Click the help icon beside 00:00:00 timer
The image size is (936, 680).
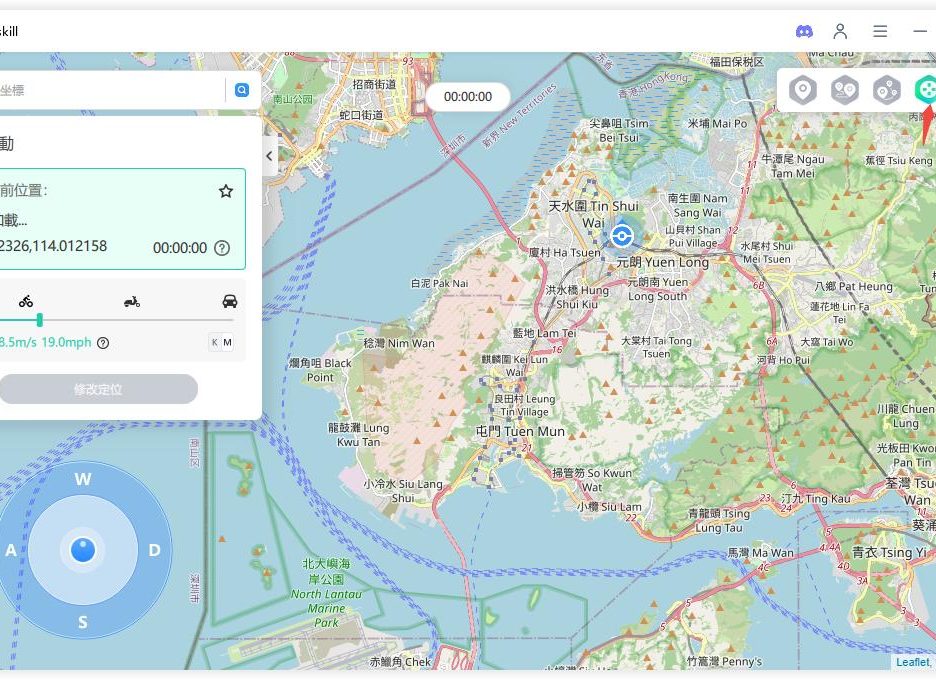coord(222,248)
